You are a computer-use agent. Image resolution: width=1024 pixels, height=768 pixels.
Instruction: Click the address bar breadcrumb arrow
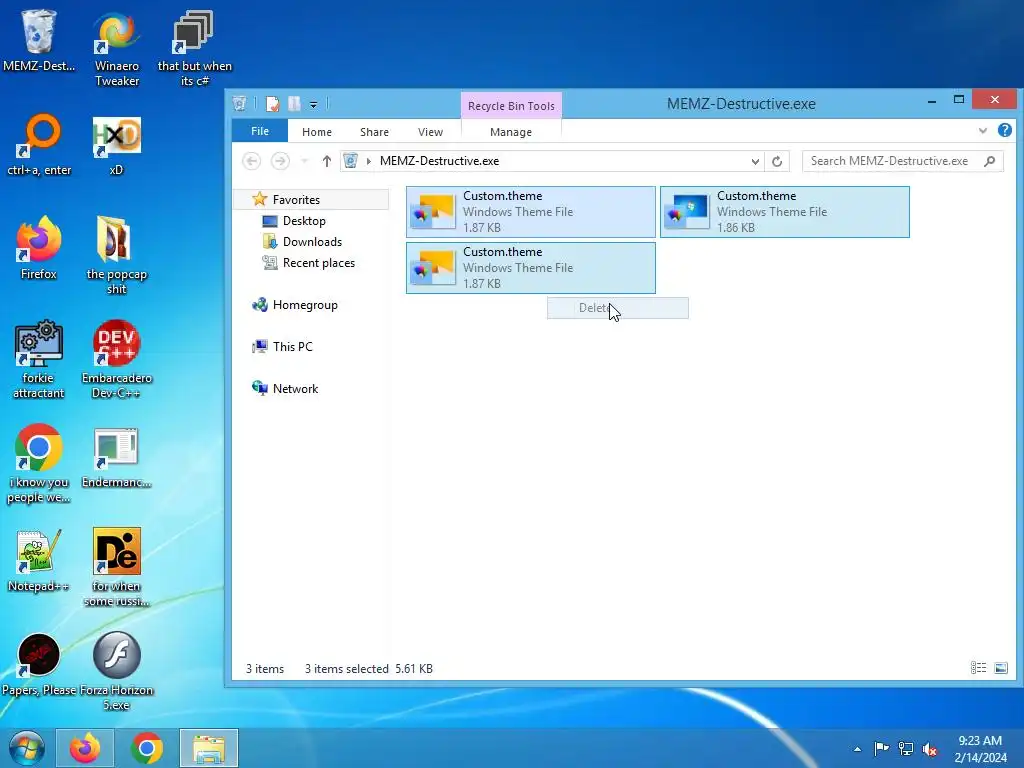pyautogui.click(x=369, y=161)
